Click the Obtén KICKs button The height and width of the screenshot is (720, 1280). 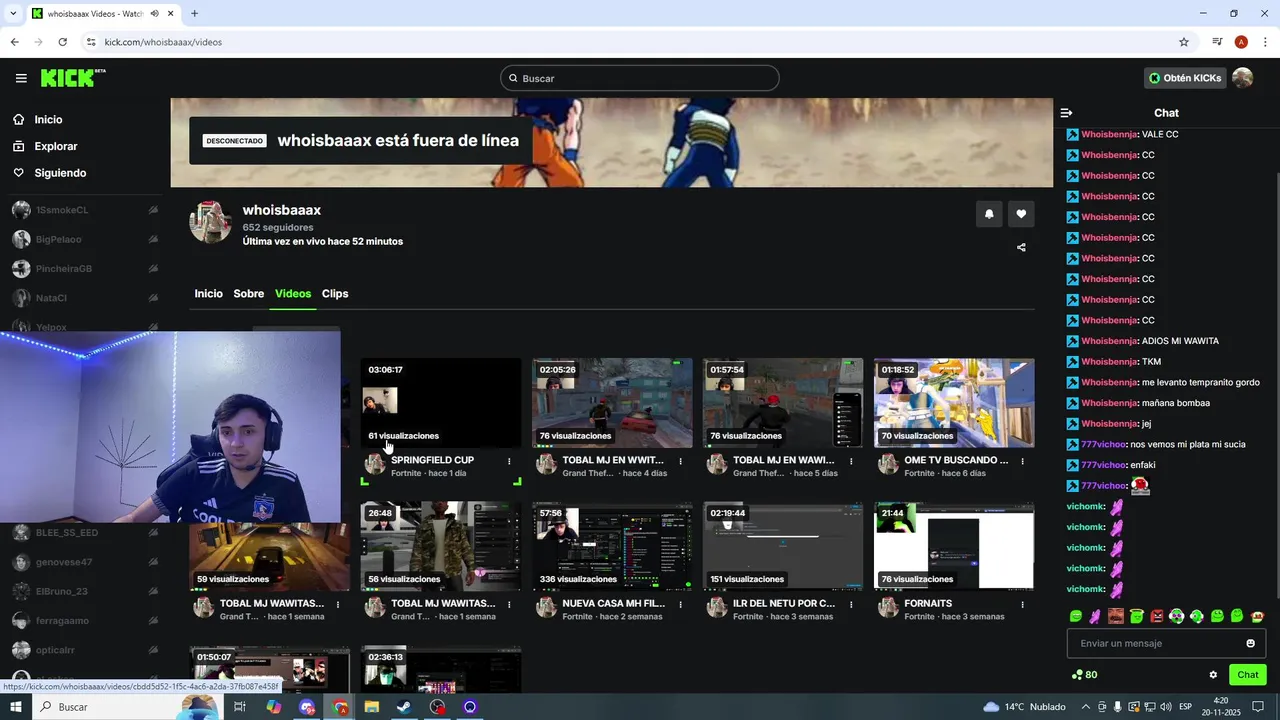pyautogui.click(x=1185, y=78)
